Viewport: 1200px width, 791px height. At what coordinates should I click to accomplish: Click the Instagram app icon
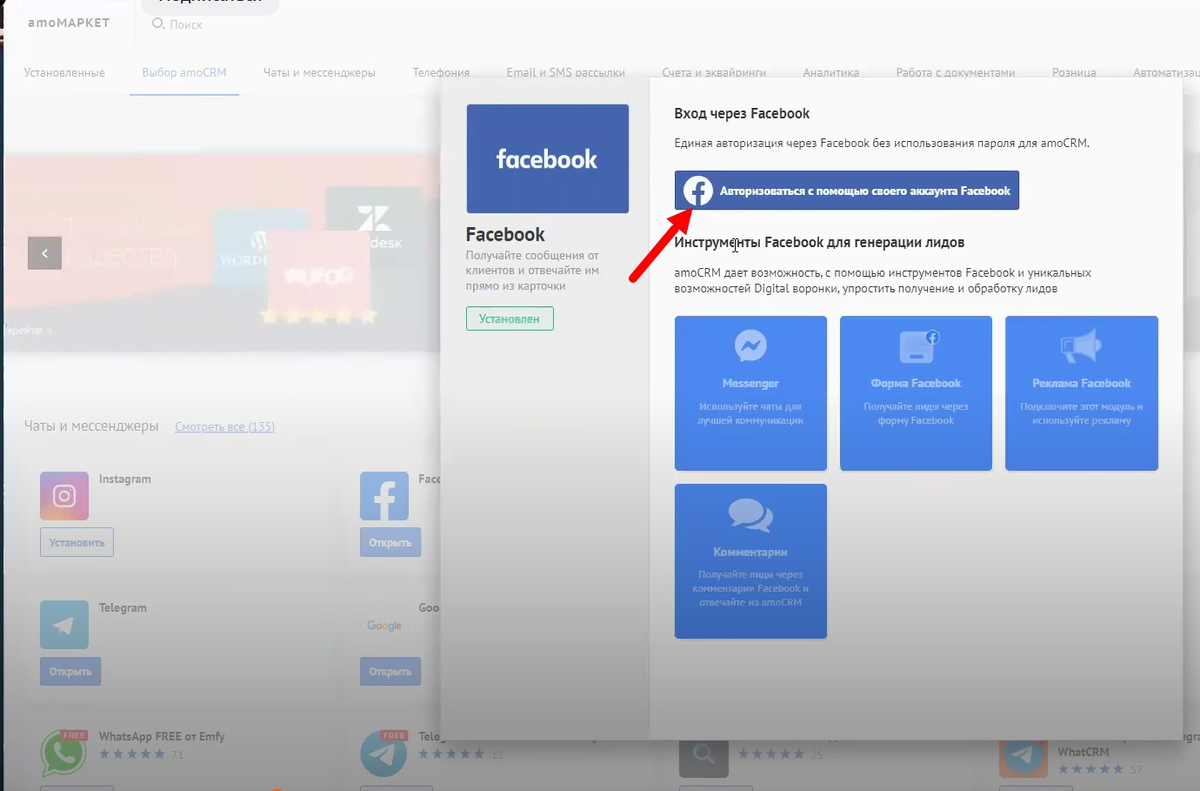(64, 496)
